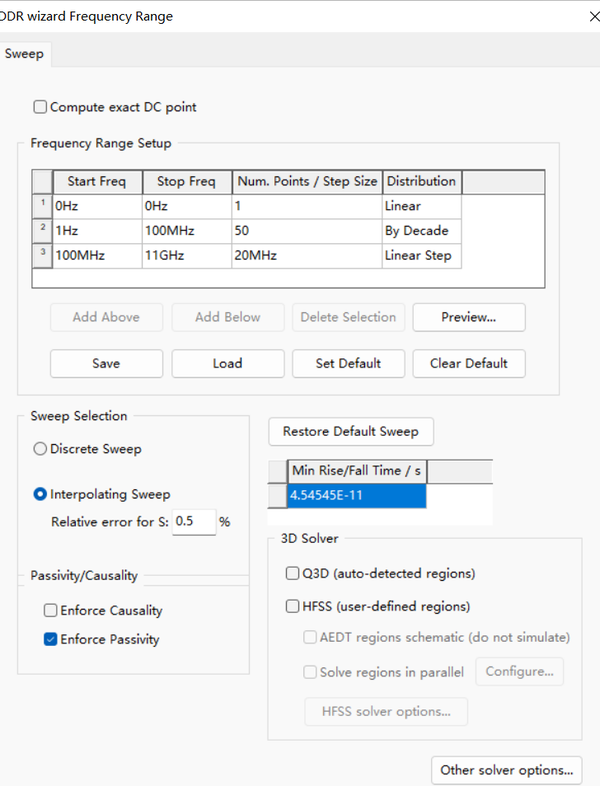Enable Q3D auto-detected regions checkbox
600x786 pixels.
click(293, 574)
